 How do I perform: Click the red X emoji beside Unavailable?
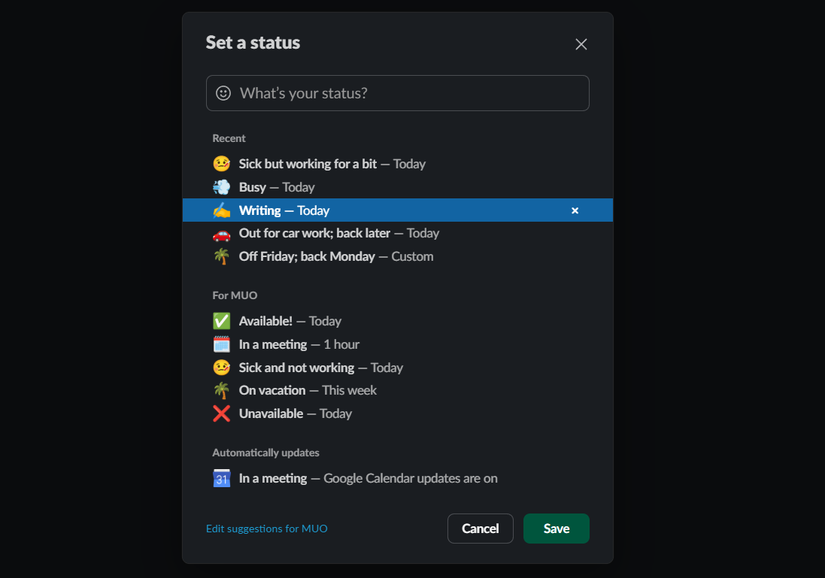[x=221, y=413]
